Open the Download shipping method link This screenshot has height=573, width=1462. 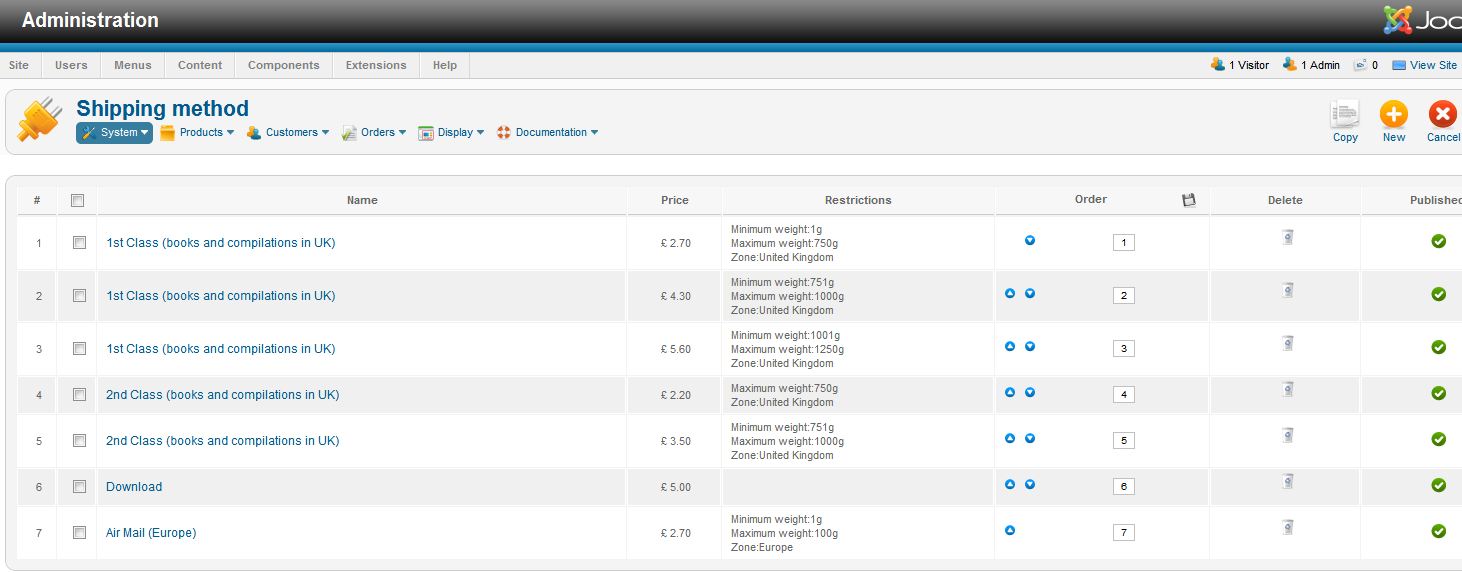tap(134, 487)
